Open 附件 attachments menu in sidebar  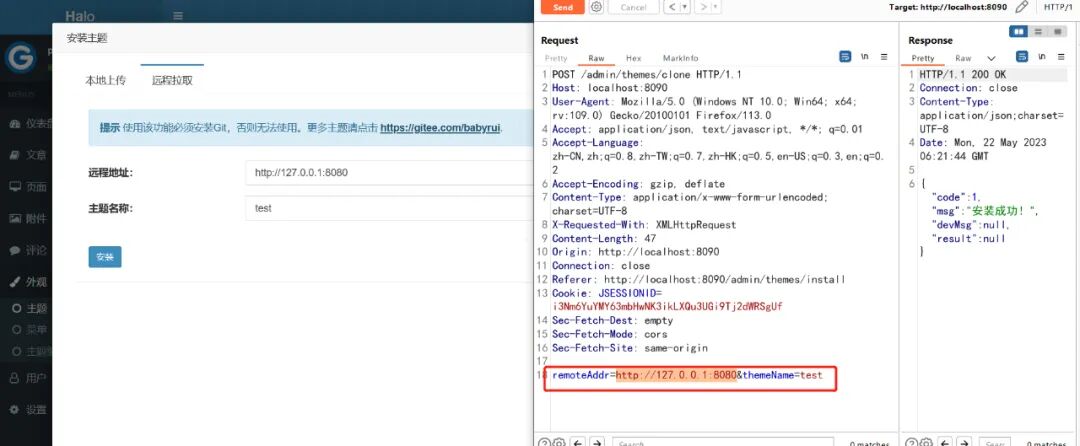pos(28,219)
